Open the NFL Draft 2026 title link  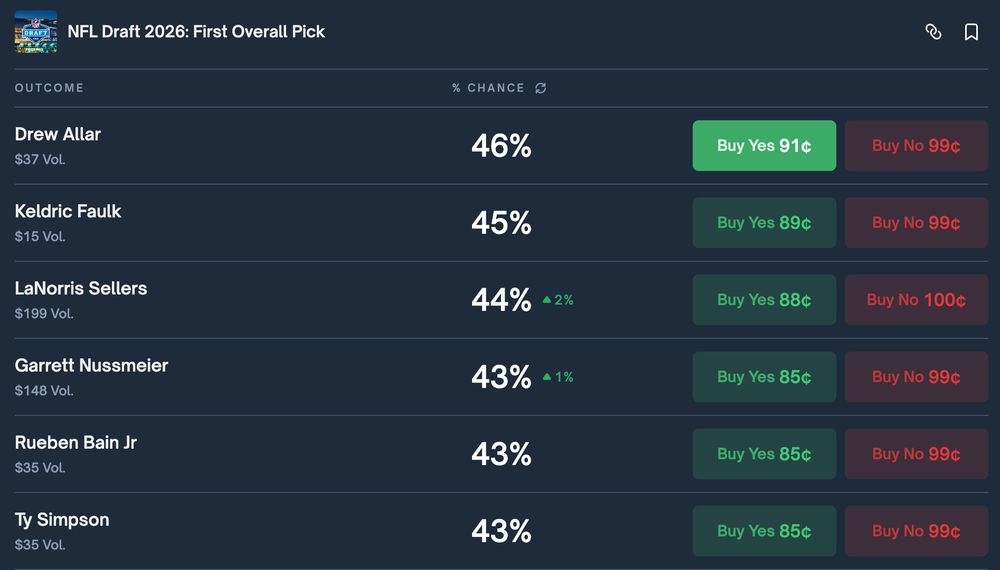point(196,32)
